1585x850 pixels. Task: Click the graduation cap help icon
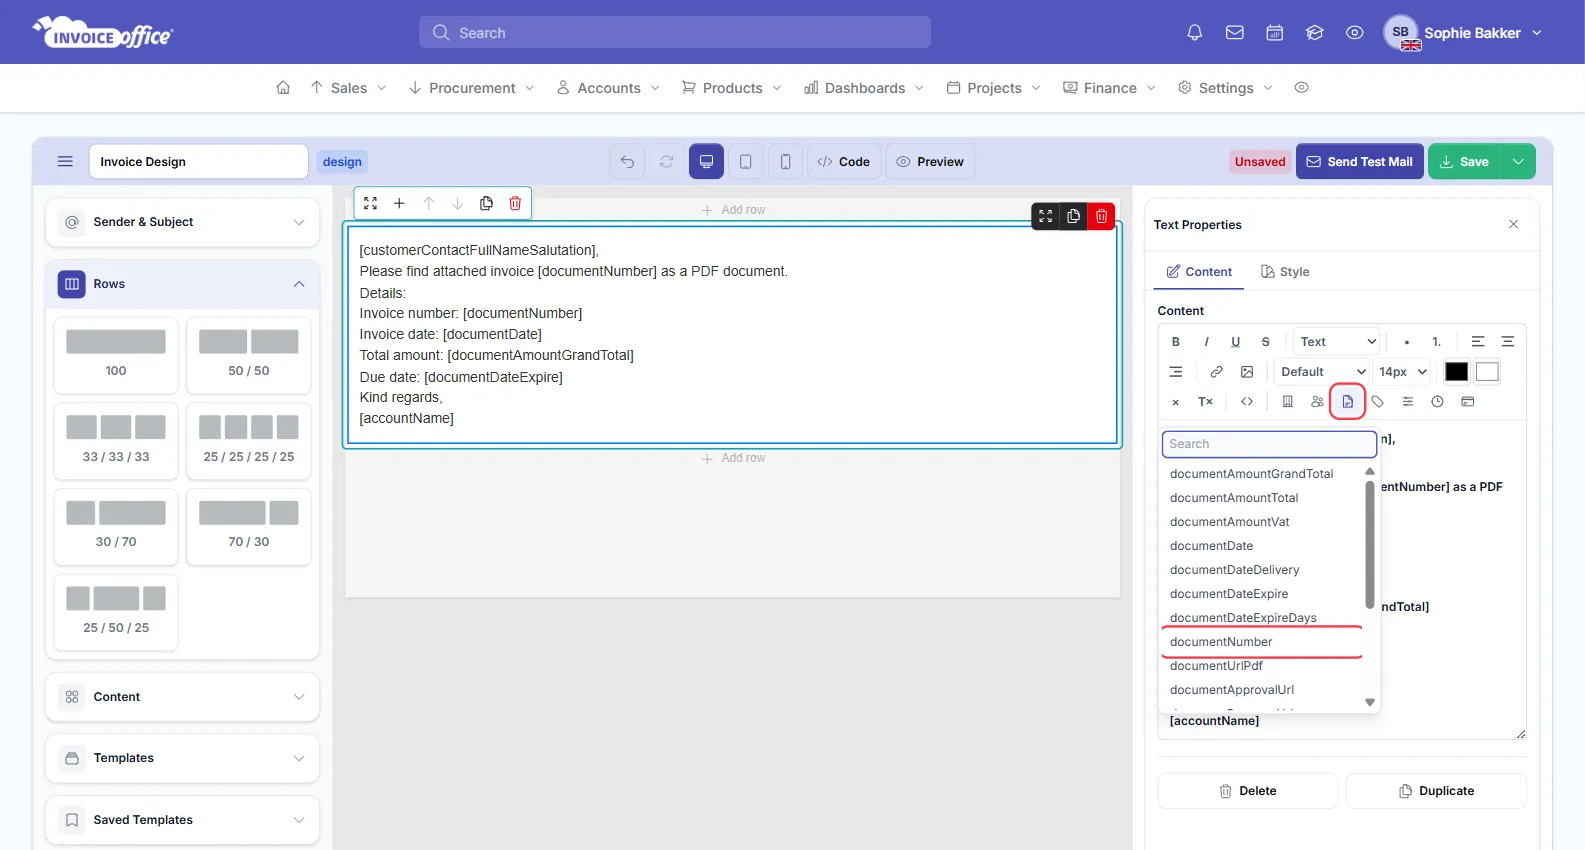(x=1314, y=33)
